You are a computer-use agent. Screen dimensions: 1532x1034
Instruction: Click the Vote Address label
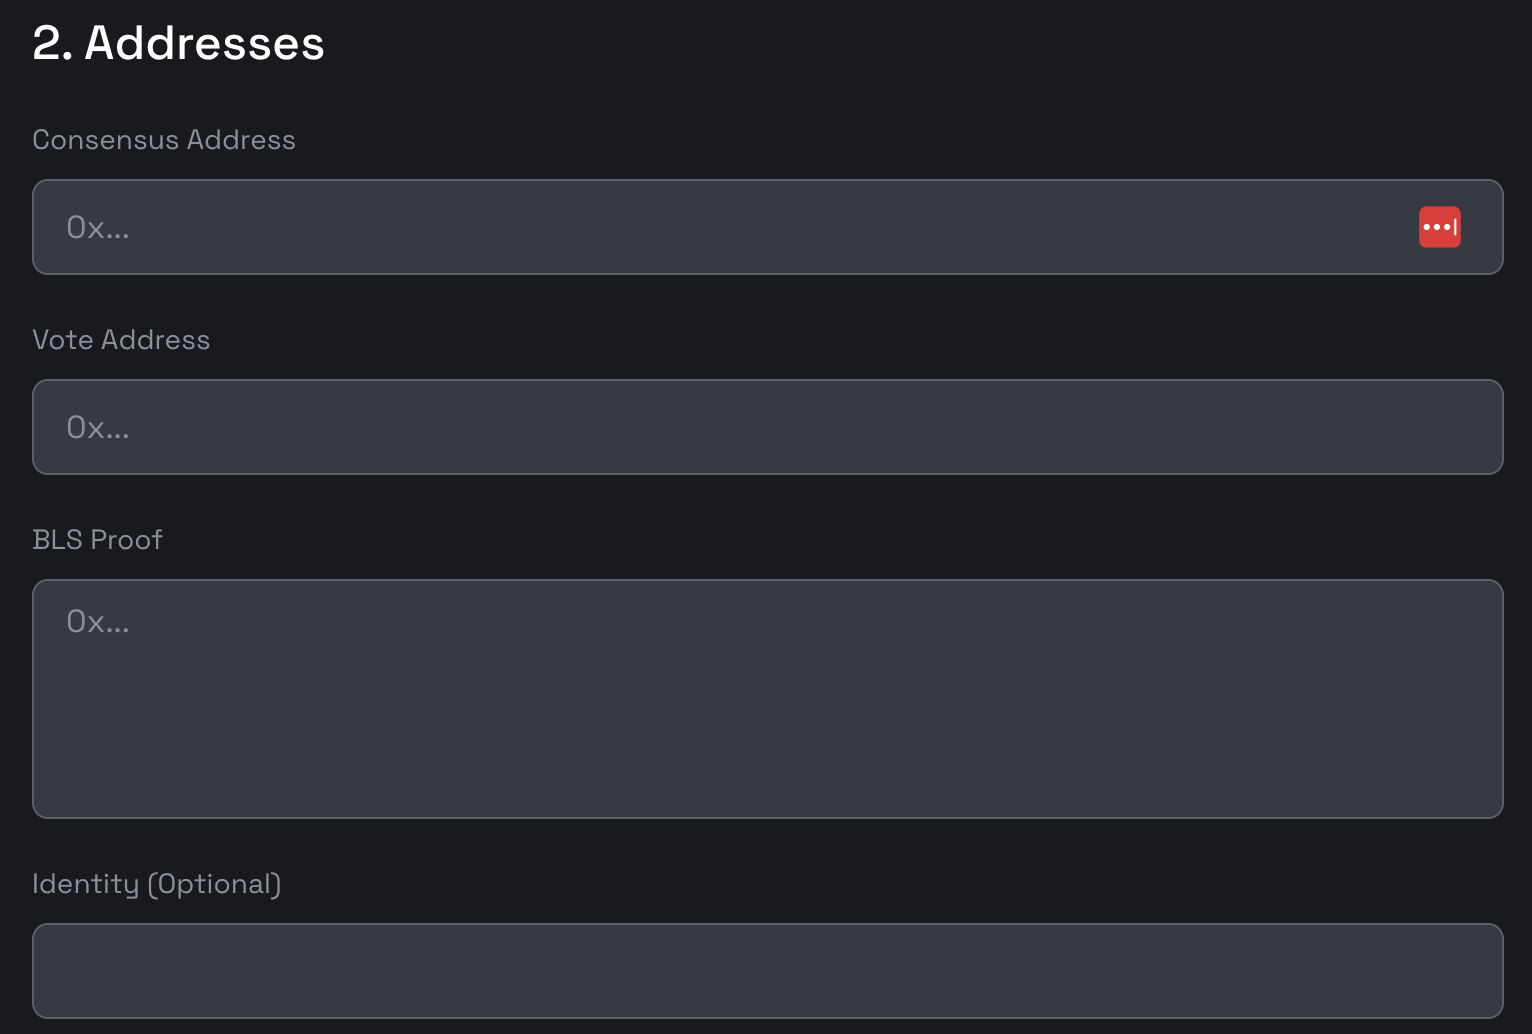pos(121,340)
